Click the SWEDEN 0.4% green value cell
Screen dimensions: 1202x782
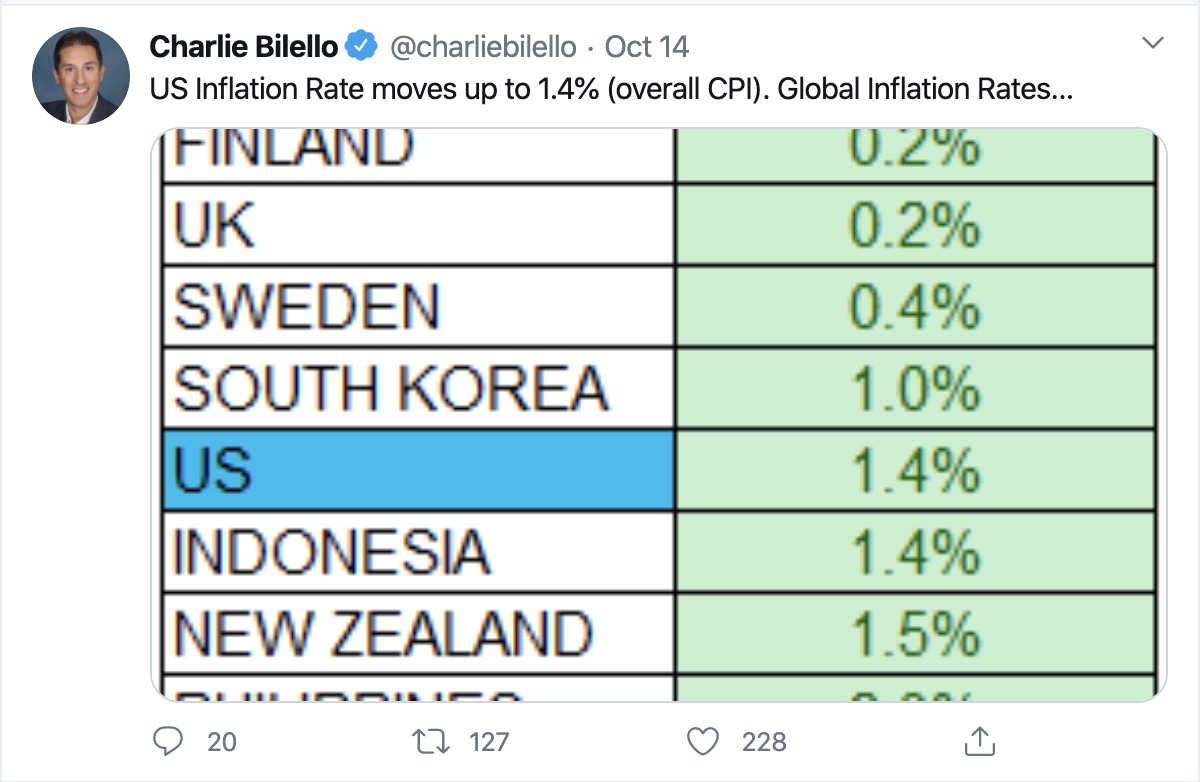click(x=914, y=307)
